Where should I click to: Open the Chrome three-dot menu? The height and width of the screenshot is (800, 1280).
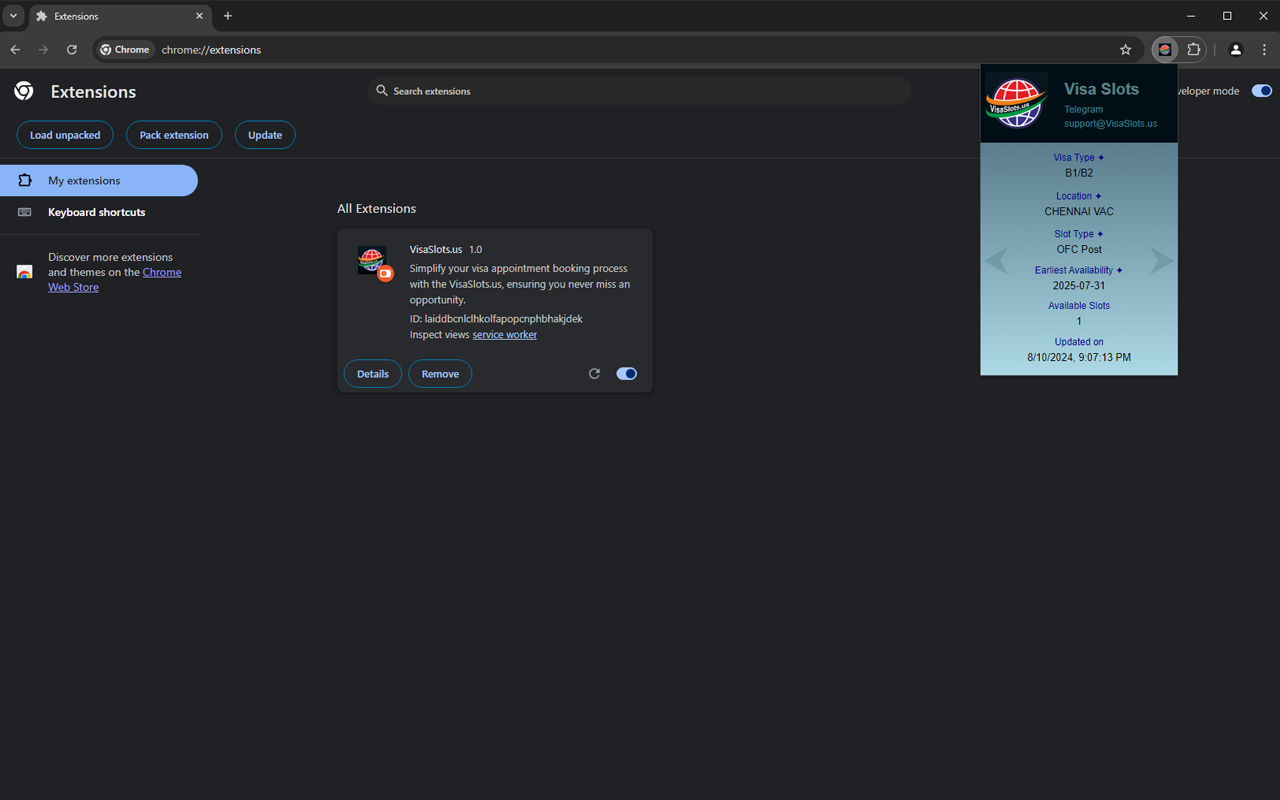tap(1265, 50)
